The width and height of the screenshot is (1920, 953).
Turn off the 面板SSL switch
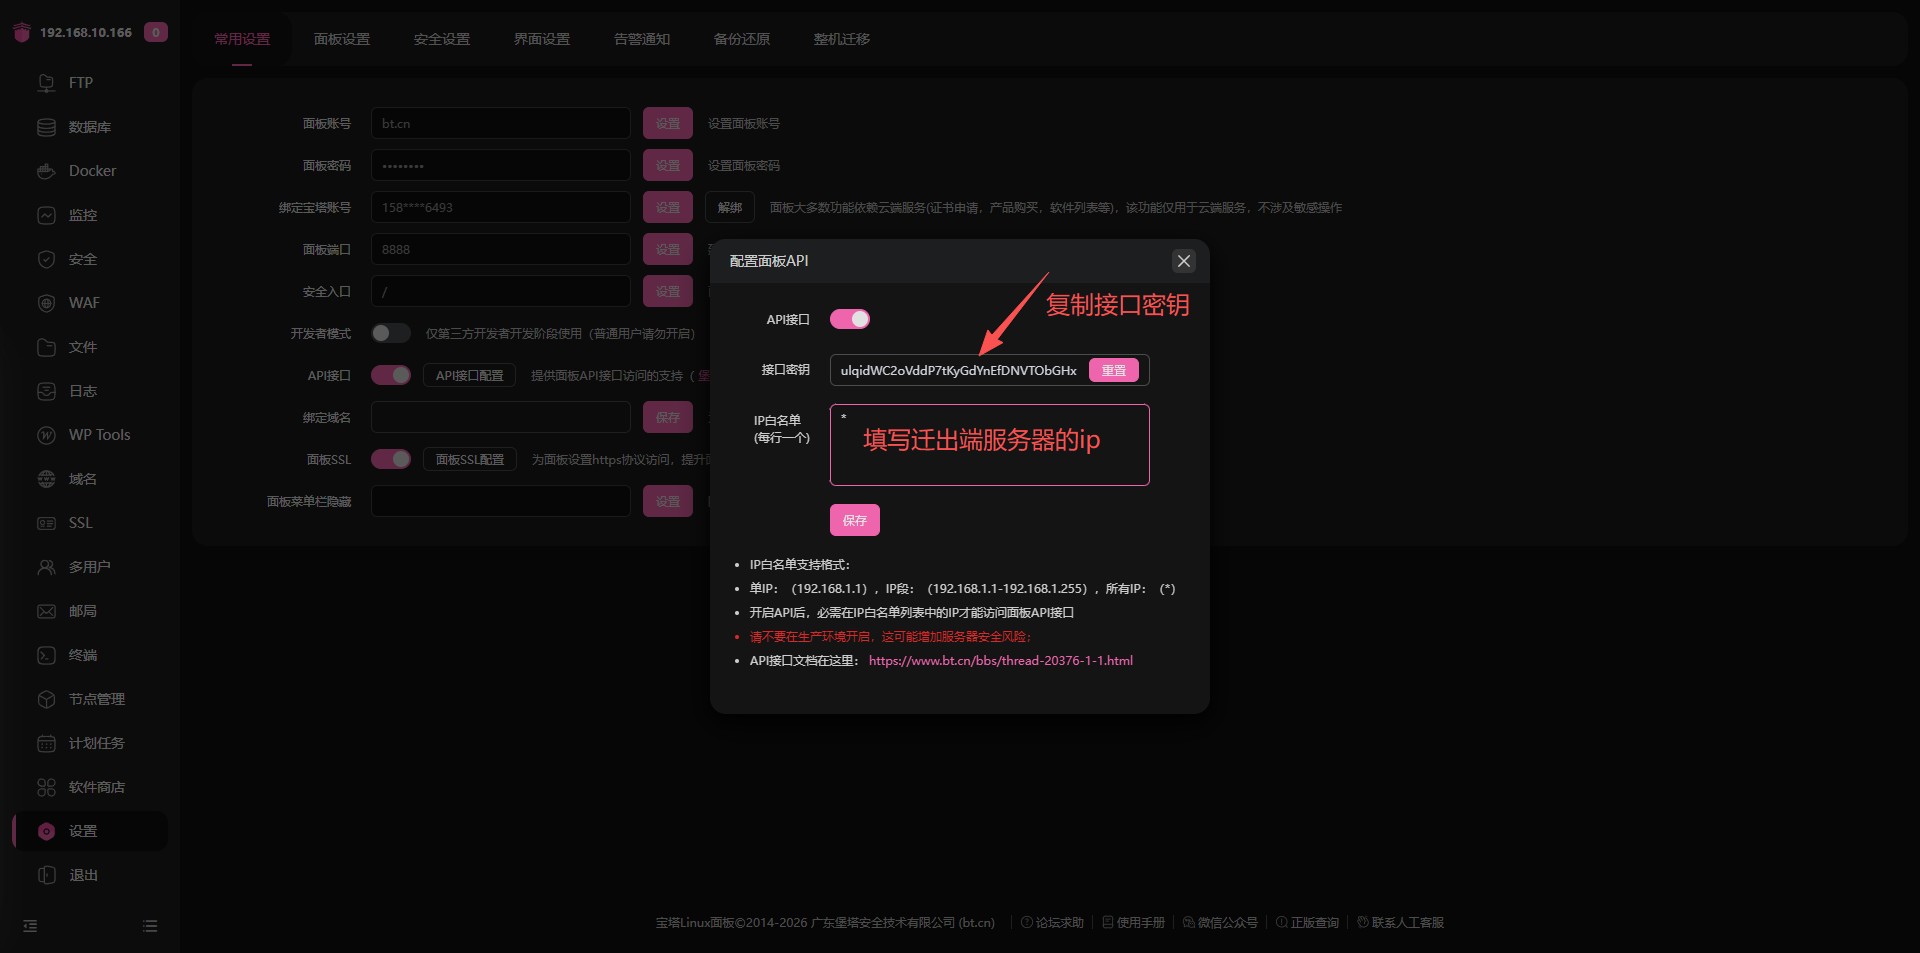(x=391, y=459)
